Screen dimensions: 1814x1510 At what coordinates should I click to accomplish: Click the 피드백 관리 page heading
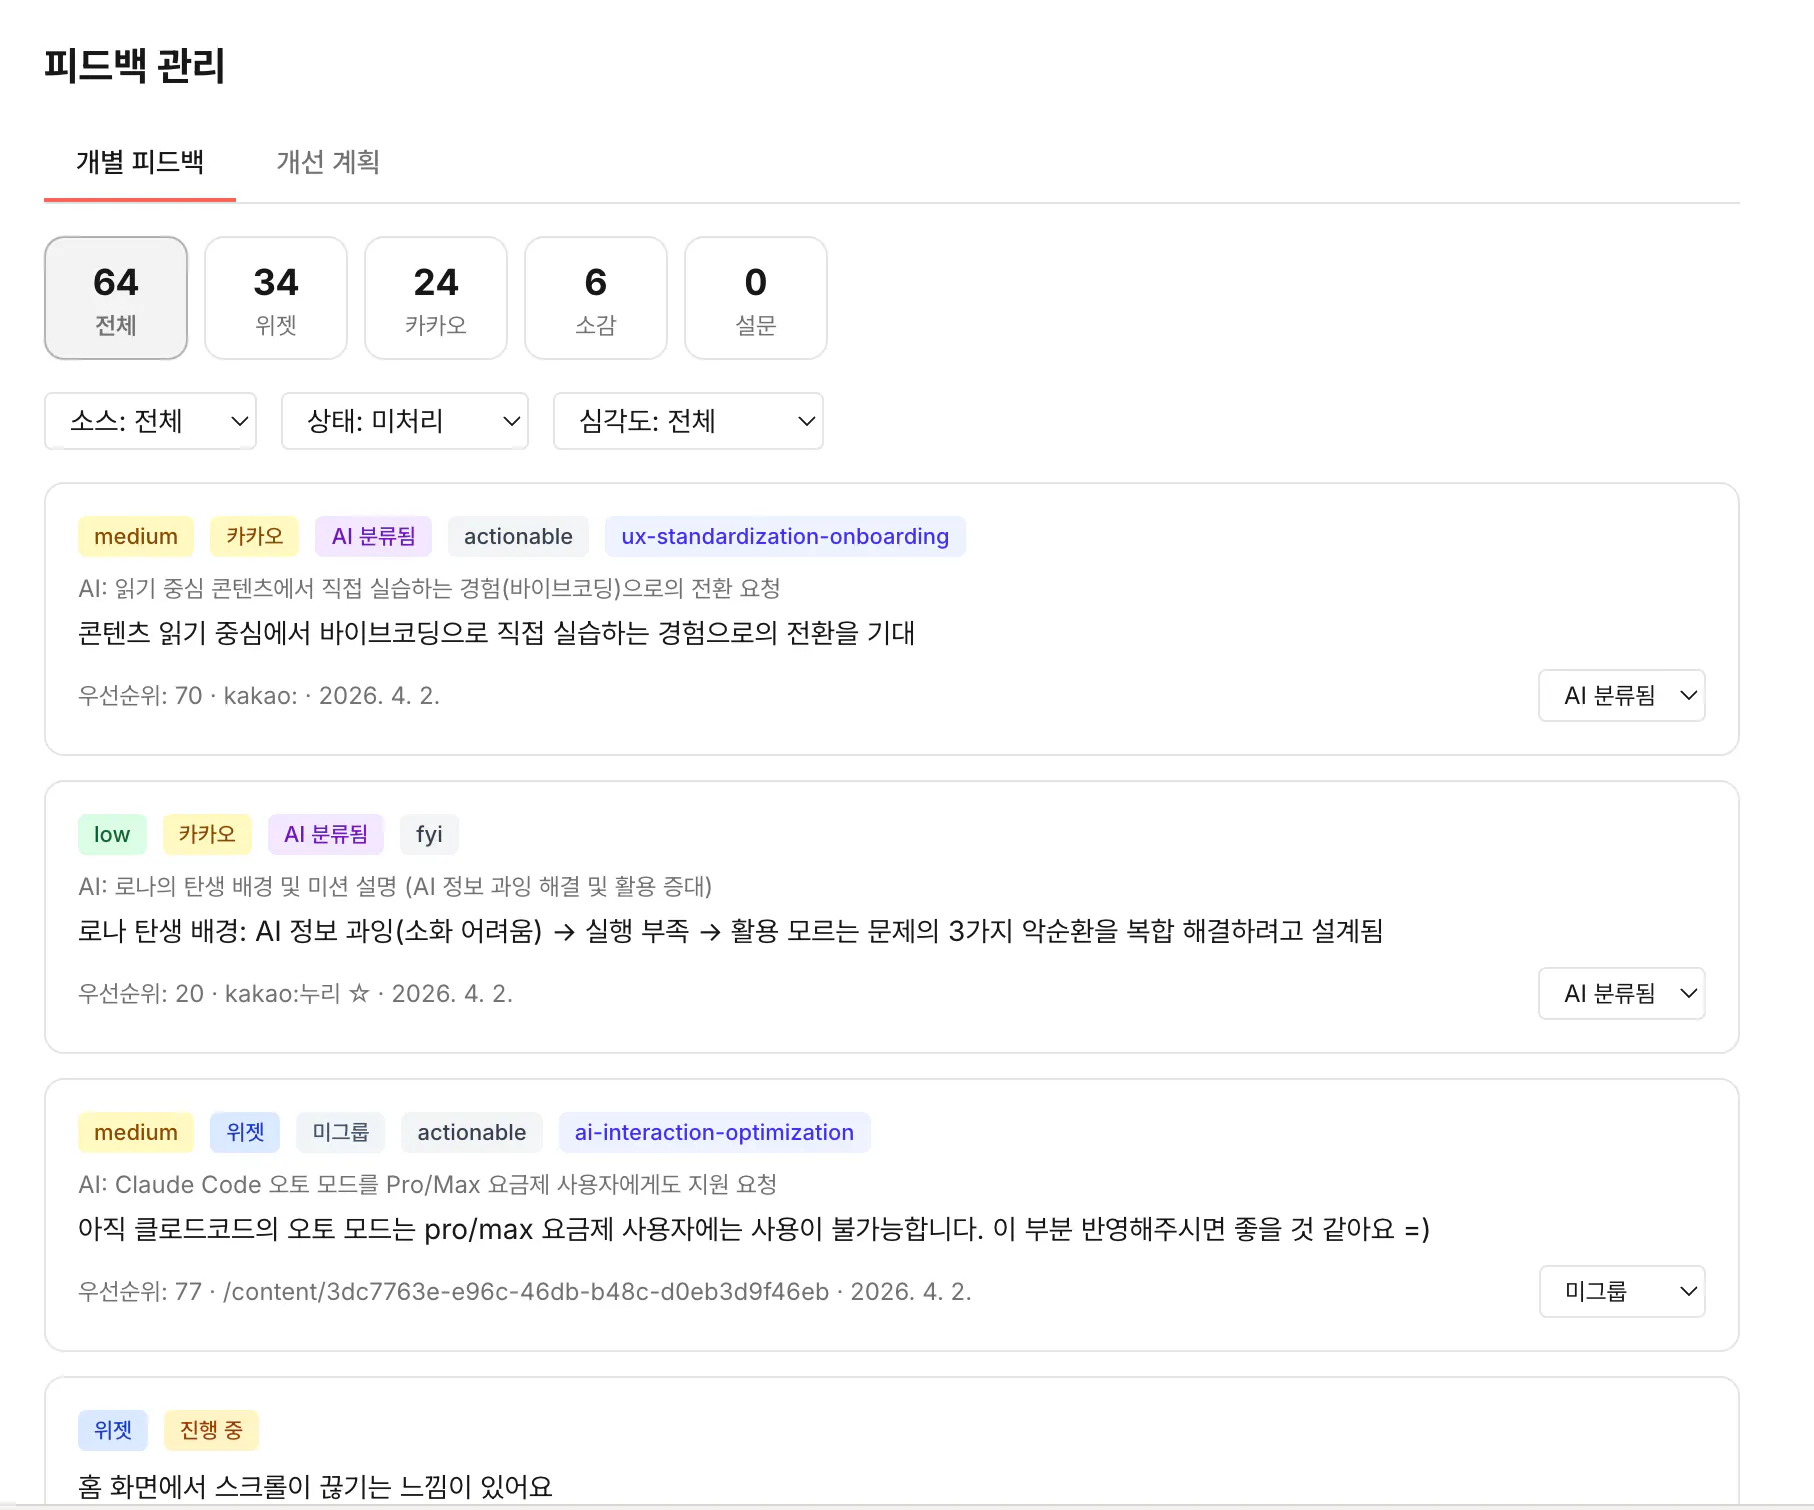click(135, 66)
